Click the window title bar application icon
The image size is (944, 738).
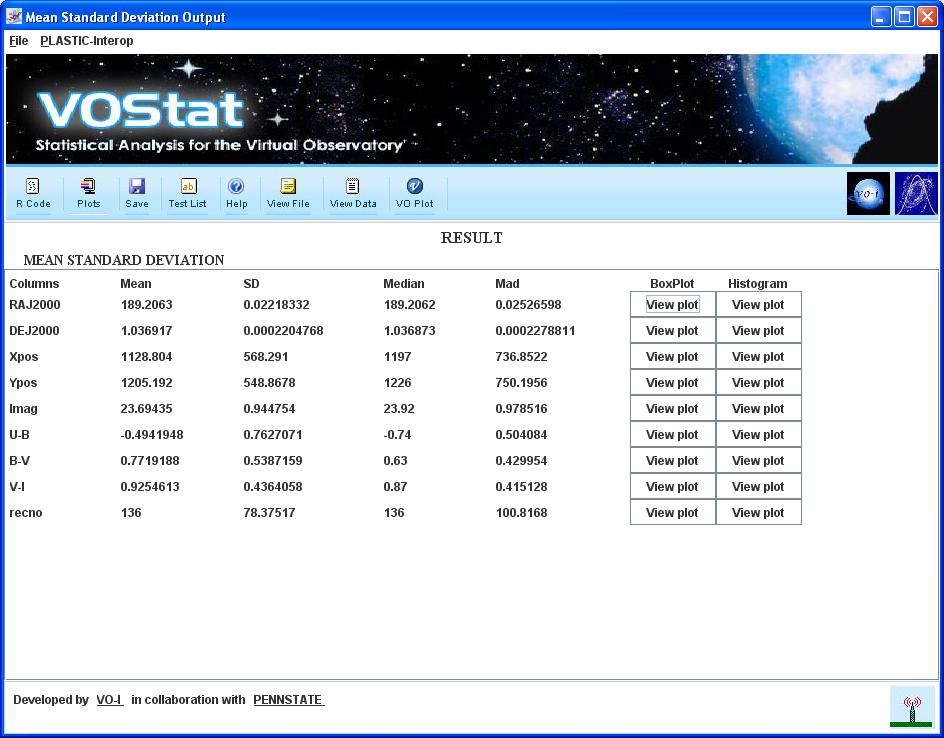14,16
